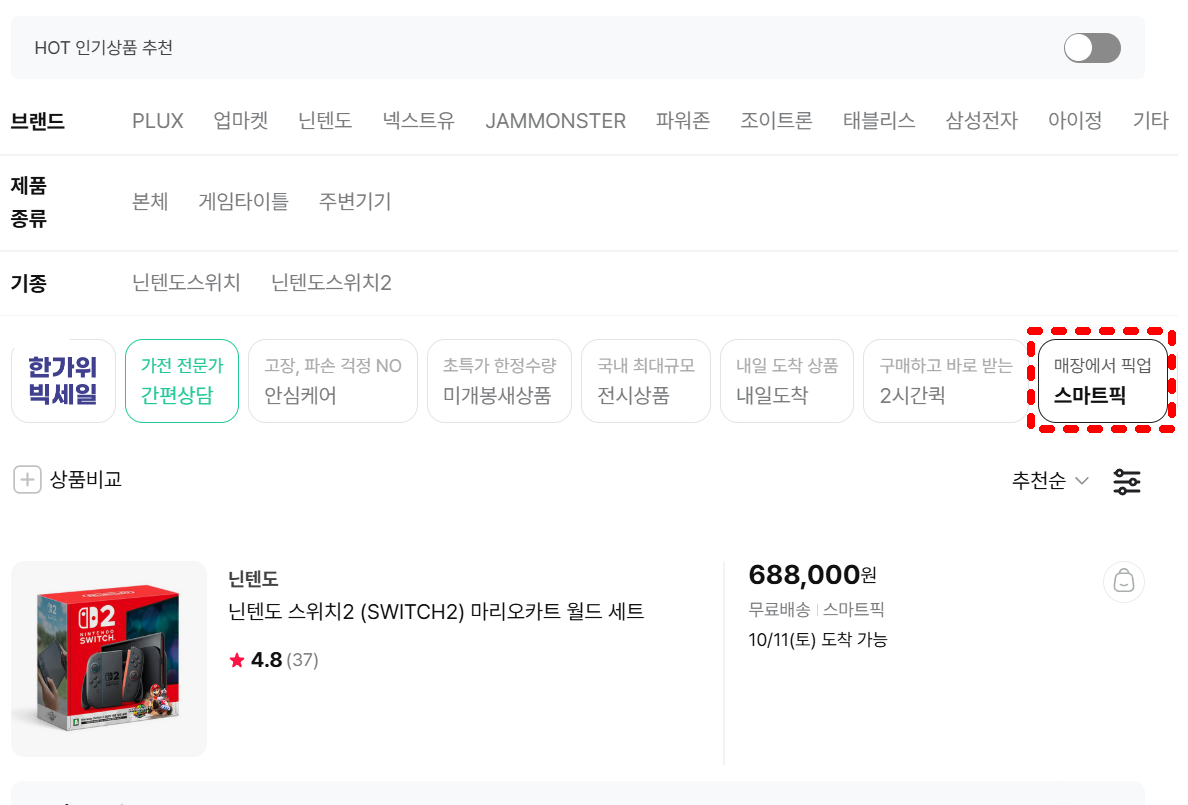
Task: Open the filter settings sliders icon
Action: (x=1127, y=482)
